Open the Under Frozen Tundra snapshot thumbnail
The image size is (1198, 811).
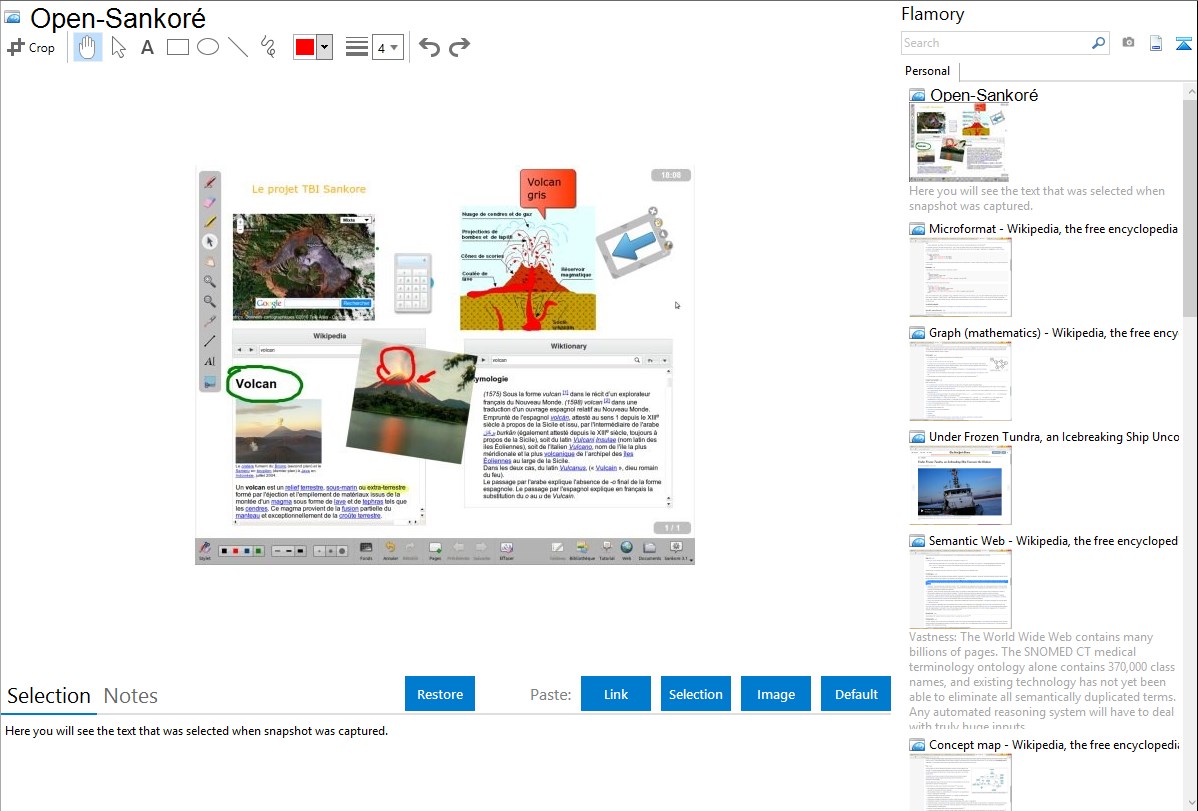point(960,485)
